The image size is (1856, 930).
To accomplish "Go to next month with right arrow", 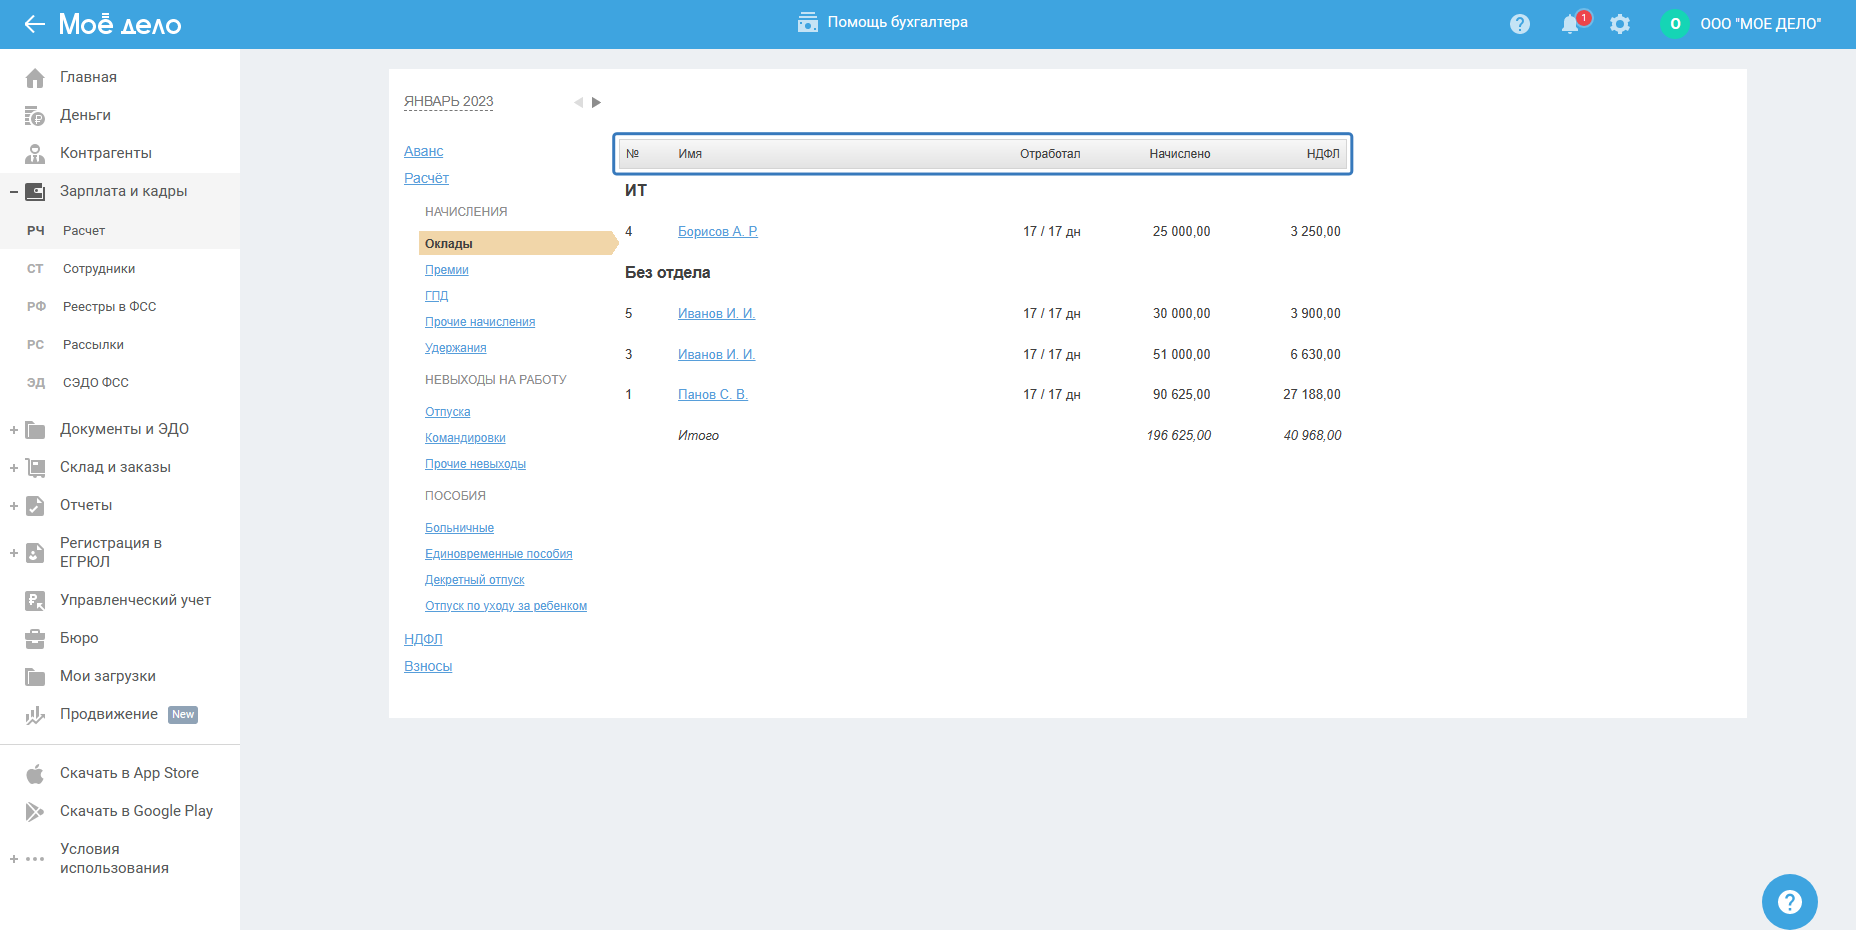I will (597, 102).
